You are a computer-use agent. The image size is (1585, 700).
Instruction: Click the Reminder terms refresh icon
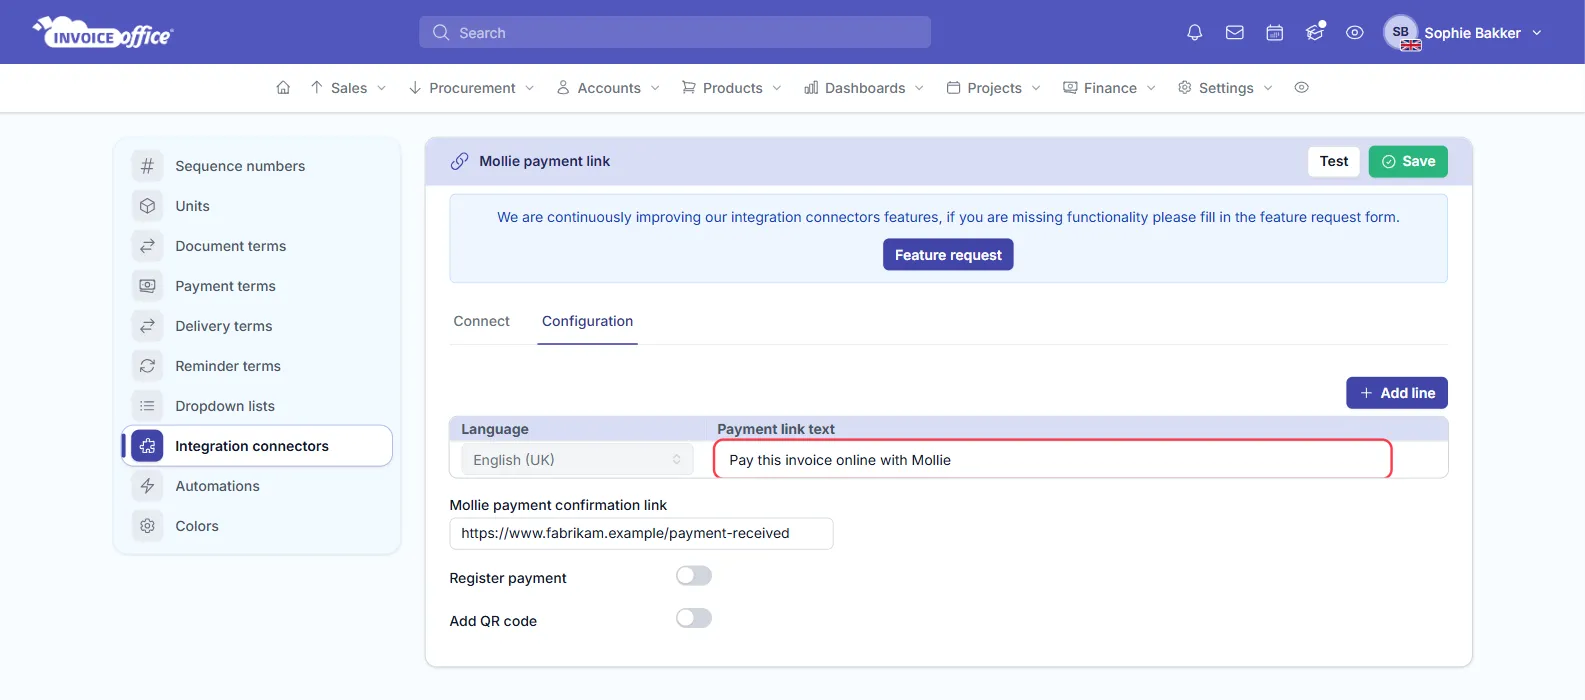pos(147,366)
